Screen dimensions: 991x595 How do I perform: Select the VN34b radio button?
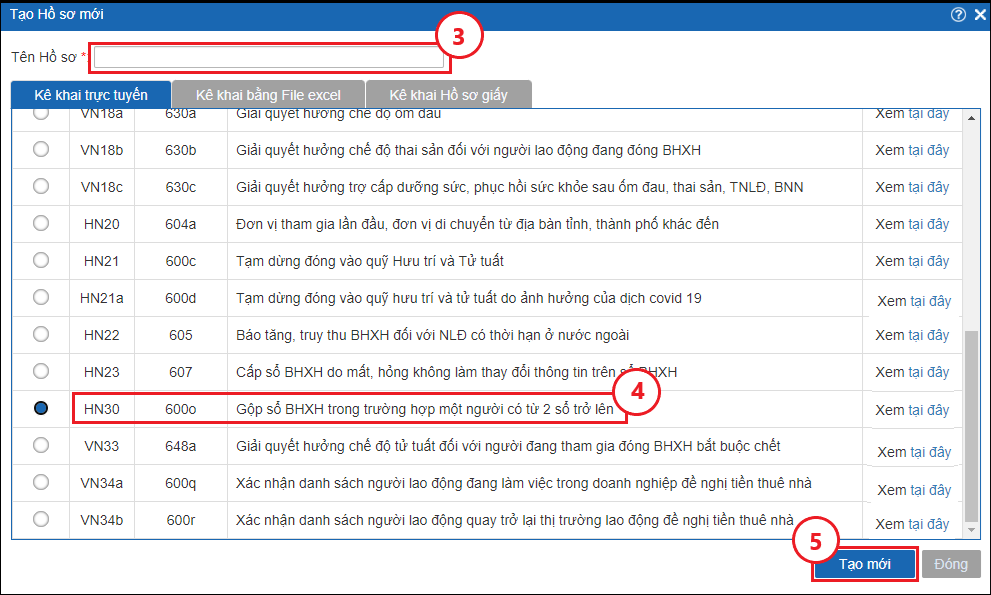(x=41, y=519)
